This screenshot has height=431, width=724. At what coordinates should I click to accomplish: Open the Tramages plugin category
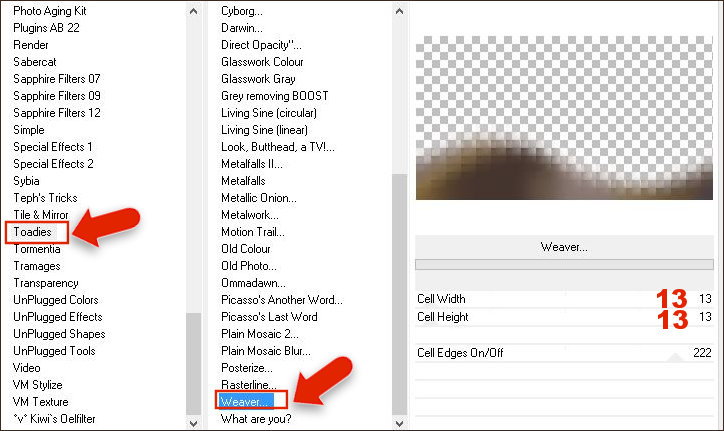point(37,266)
